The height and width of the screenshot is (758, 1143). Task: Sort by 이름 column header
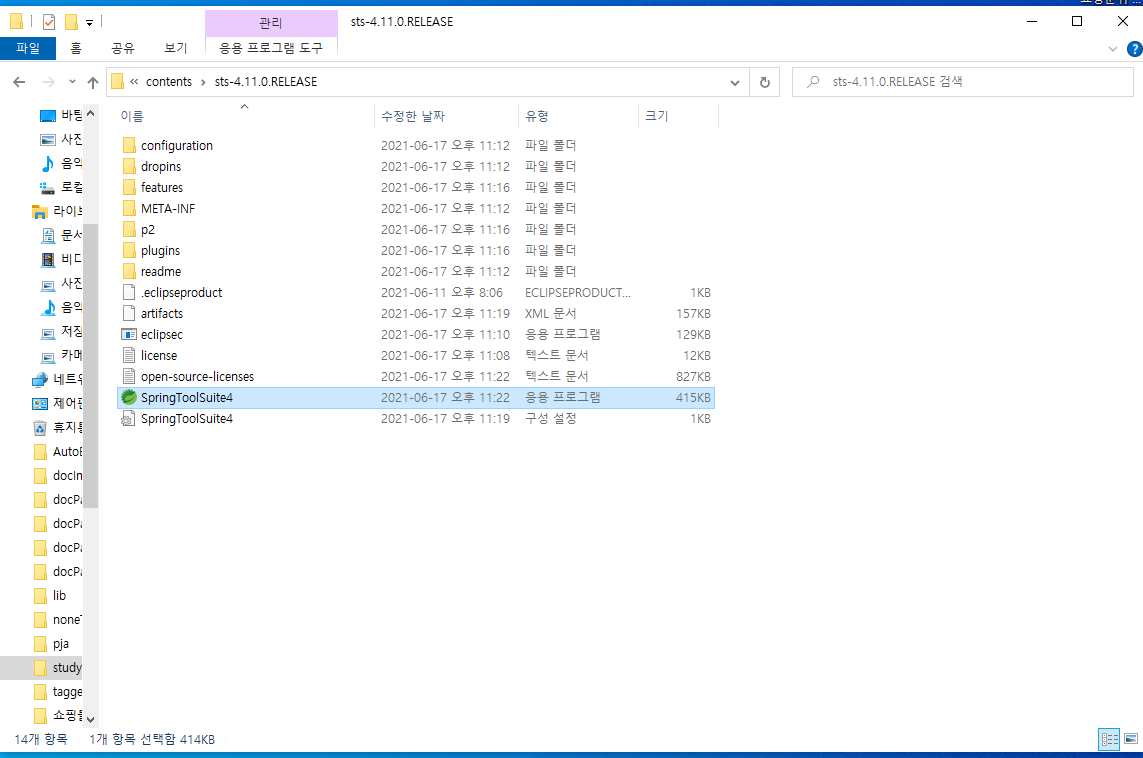(246, 116)
